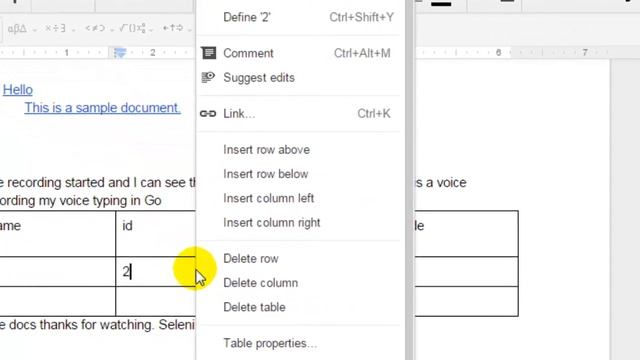
Task: Open math operations equation dropdown
Action: tap(136, 29)
